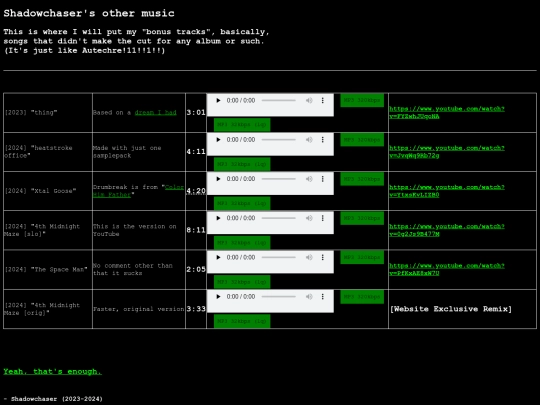540x405 pixels.
Task: Download MP3 32kbps (lq) of "The Space Man"
Action: point(242,282)
